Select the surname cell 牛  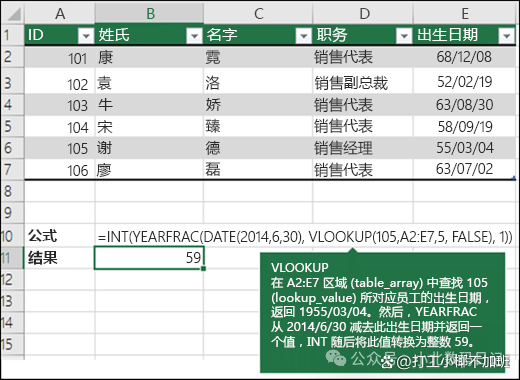pos(149,105)
